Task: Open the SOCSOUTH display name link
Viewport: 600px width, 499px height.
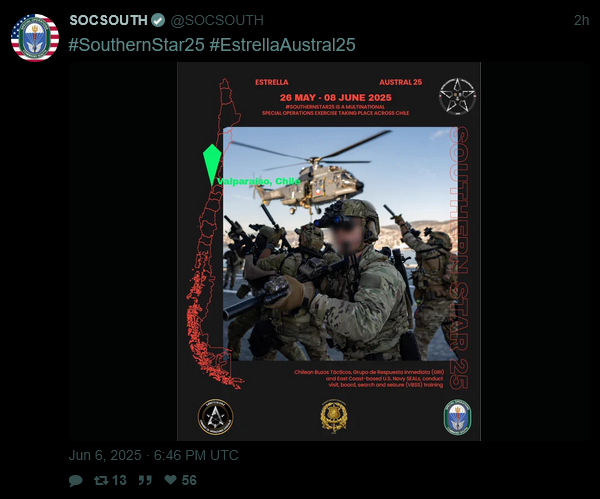Action: click(x=108, y=20)
